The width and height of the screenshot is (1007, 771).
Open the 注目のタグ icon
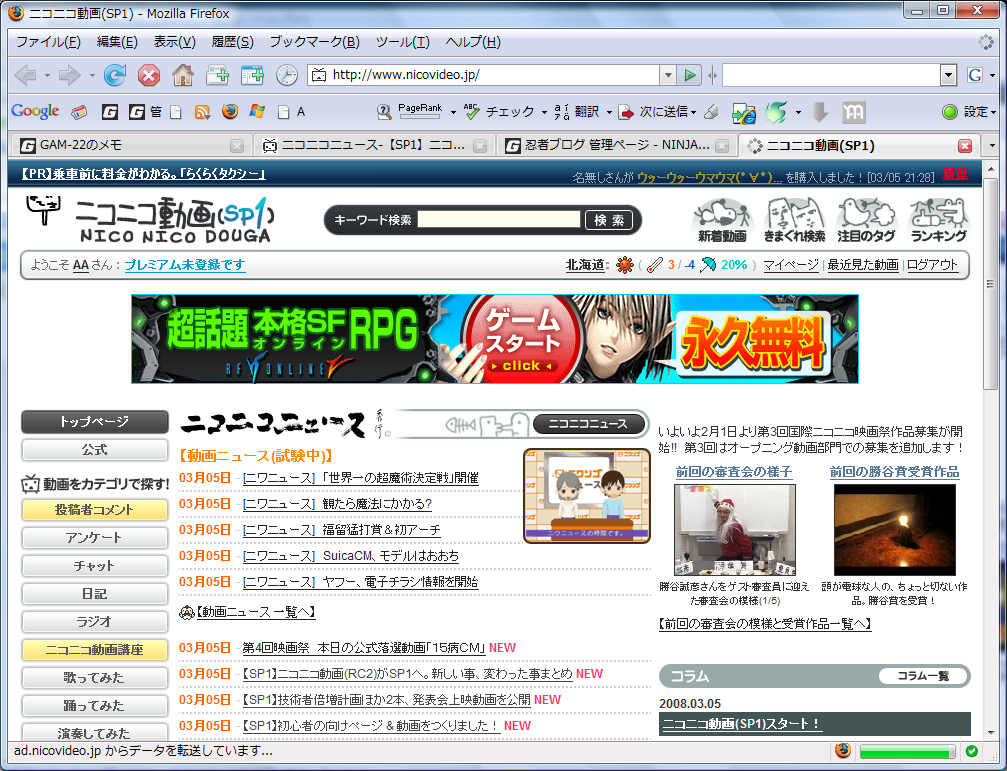pos(866,220)
